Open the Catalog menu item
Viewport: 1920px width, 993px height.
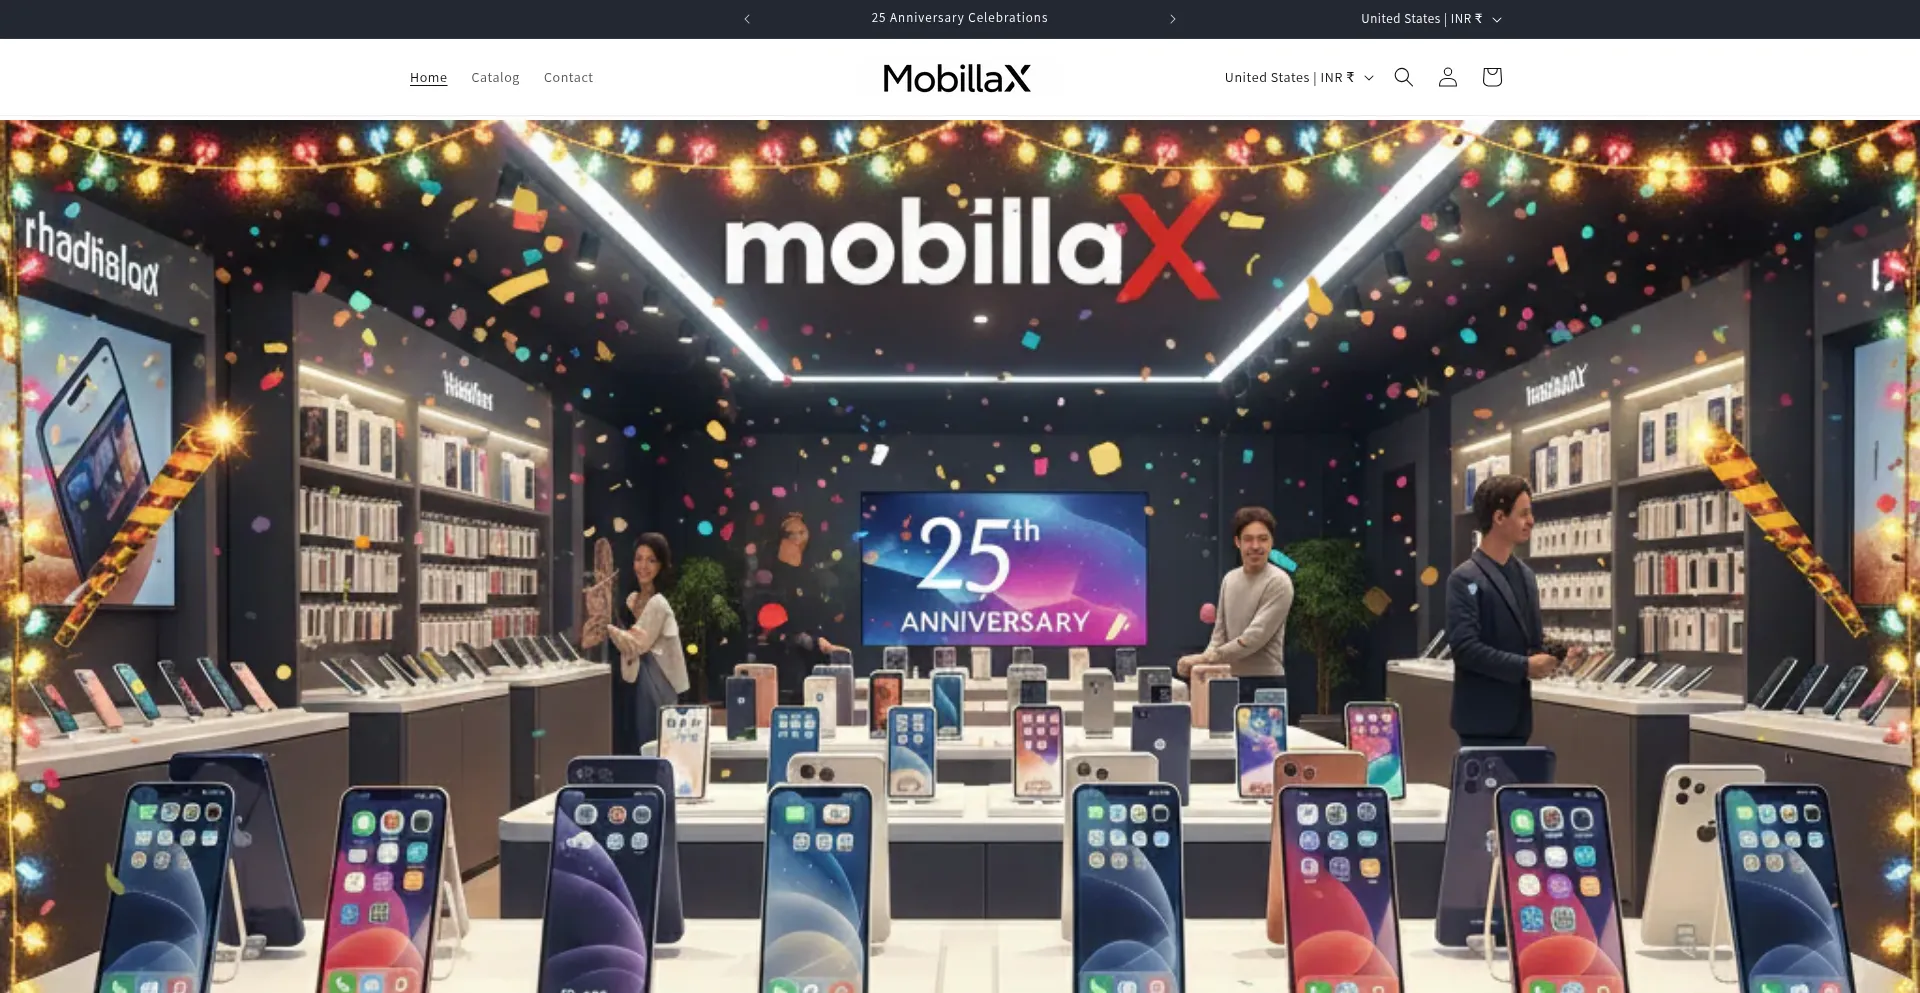495,78
